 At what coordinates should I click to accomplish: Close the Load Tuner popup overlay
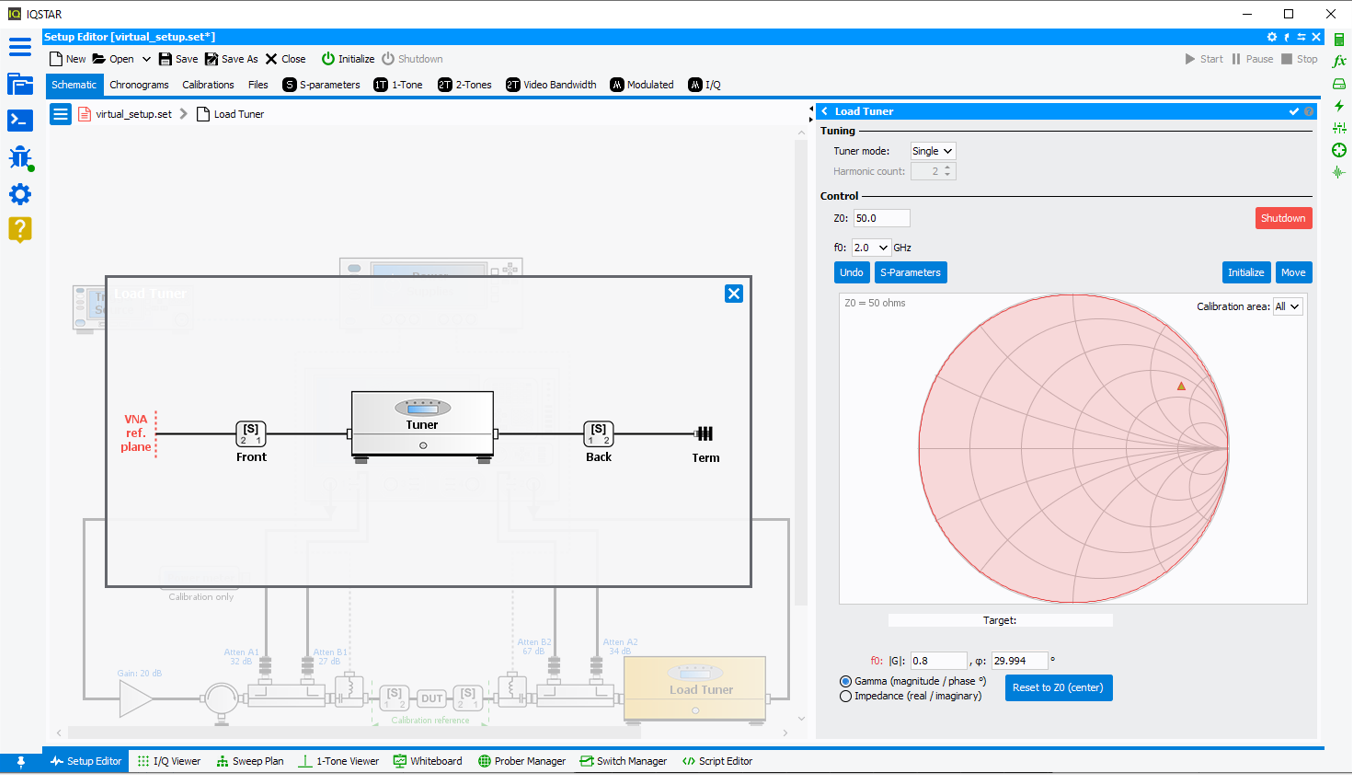(734, 293)
